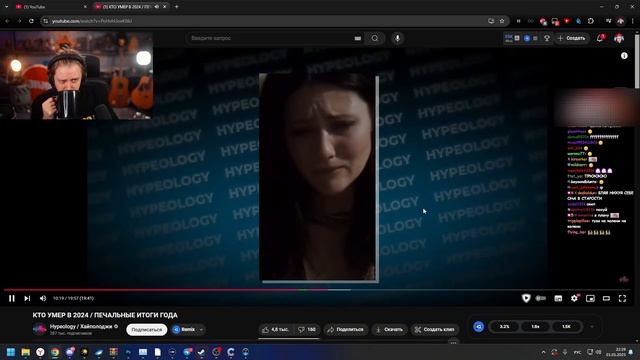Click the Скачать download button
This screenshot has width=640, height=360.
point(389,329)
